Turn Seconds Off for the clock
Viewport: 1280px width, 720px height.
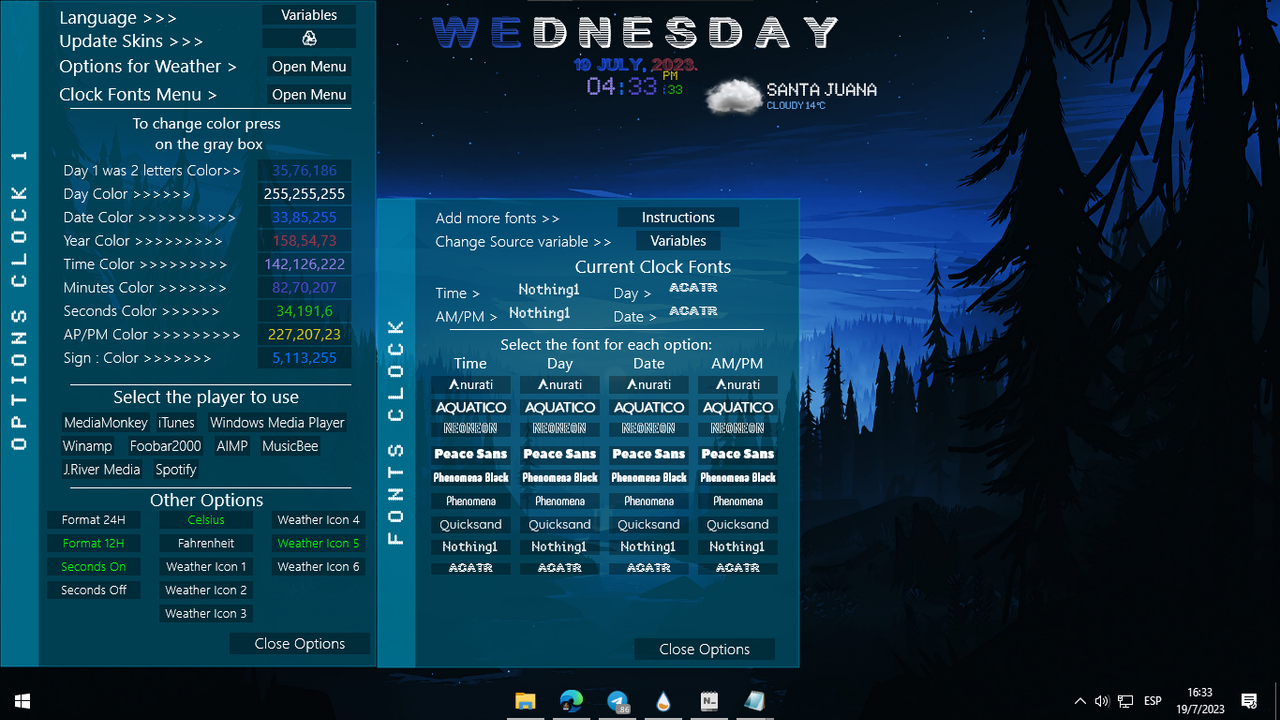pos(93,589)
